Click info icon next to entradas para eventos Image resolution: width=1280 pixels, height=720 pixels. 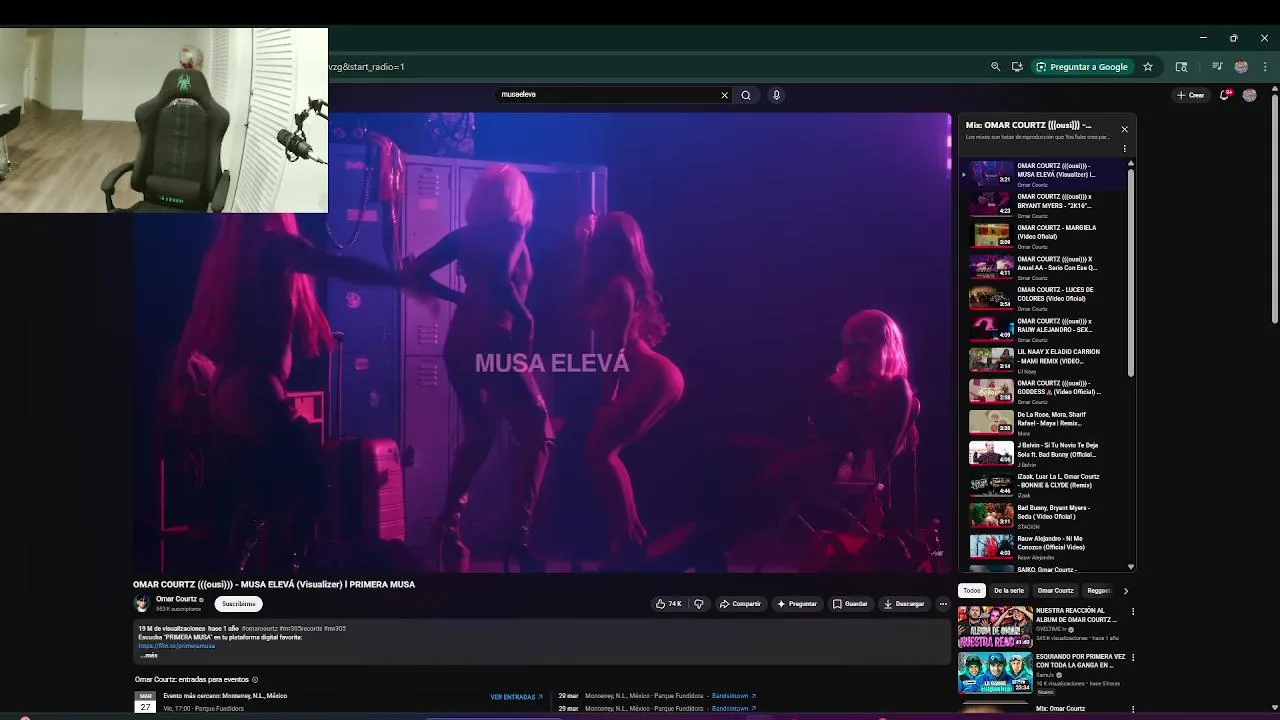(255, 680)
